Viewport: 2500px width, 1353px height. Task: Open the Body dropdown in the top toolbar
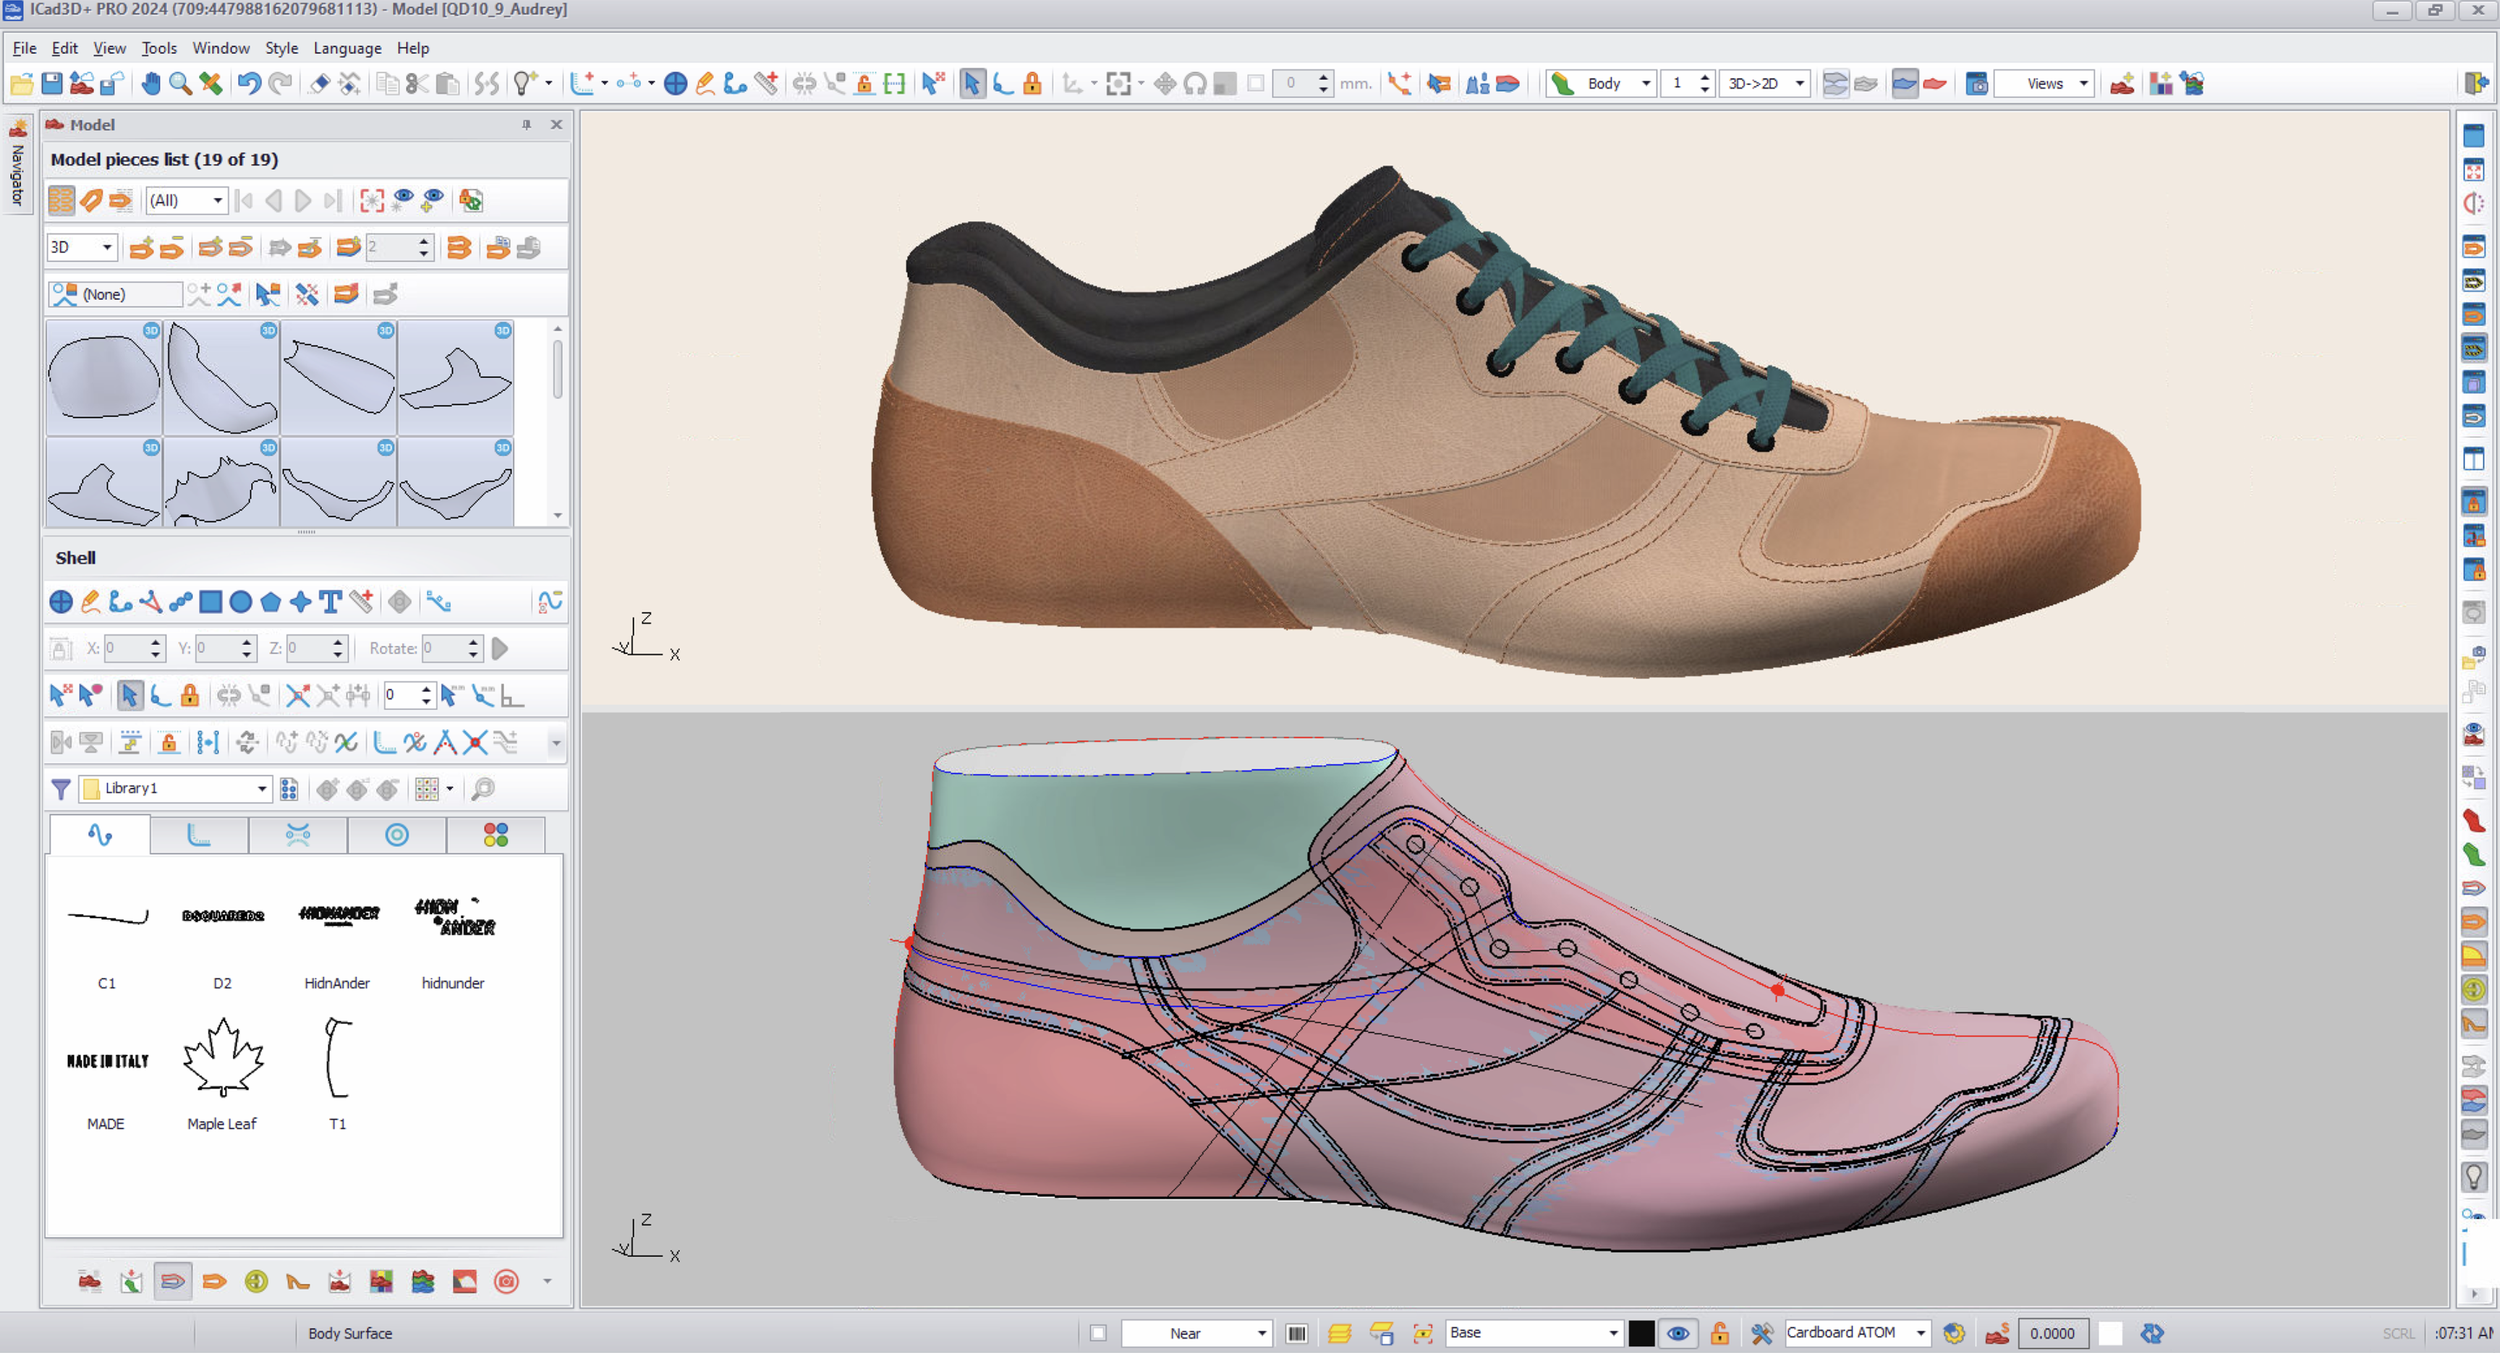point(1645,84)
